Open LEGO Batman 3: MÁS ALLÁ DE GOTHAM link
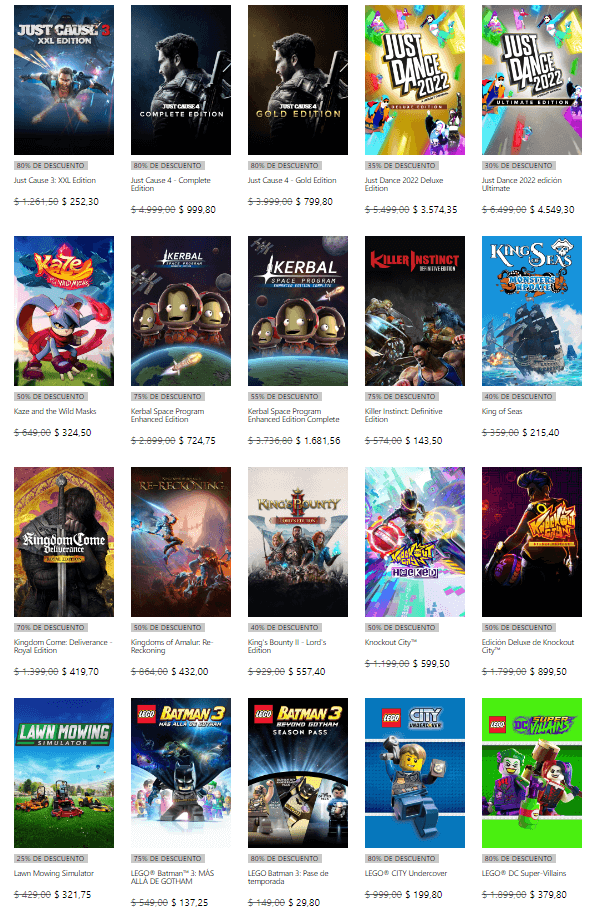615x919 pixels. [172, 877]
